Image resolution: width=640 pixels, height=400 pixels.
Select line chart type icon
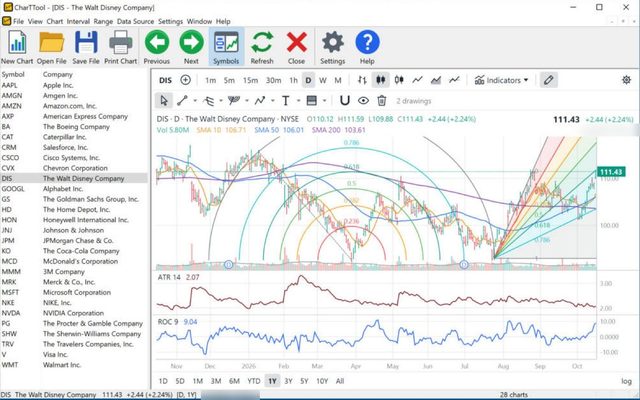[417, 80]
